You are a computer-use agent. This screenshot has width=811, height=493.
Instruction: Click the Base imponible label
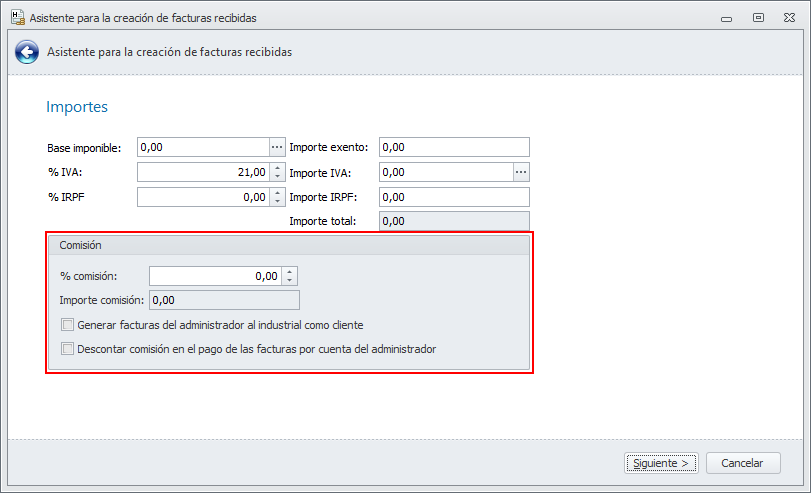point(84,148)
